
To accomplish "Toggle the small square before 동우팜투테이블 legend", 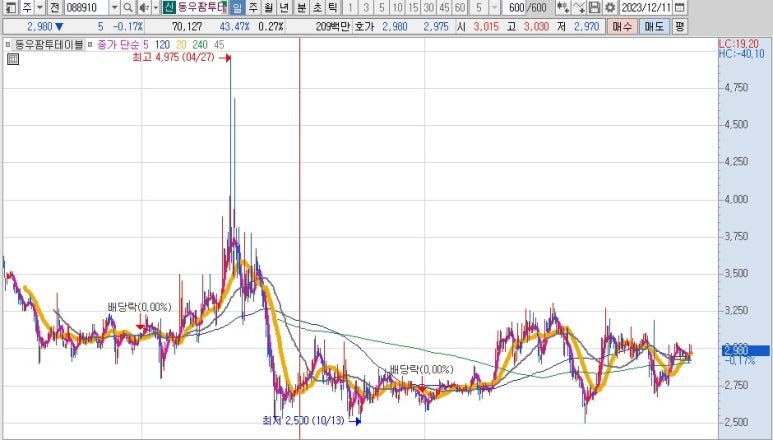I will click(x=7, y=45).
